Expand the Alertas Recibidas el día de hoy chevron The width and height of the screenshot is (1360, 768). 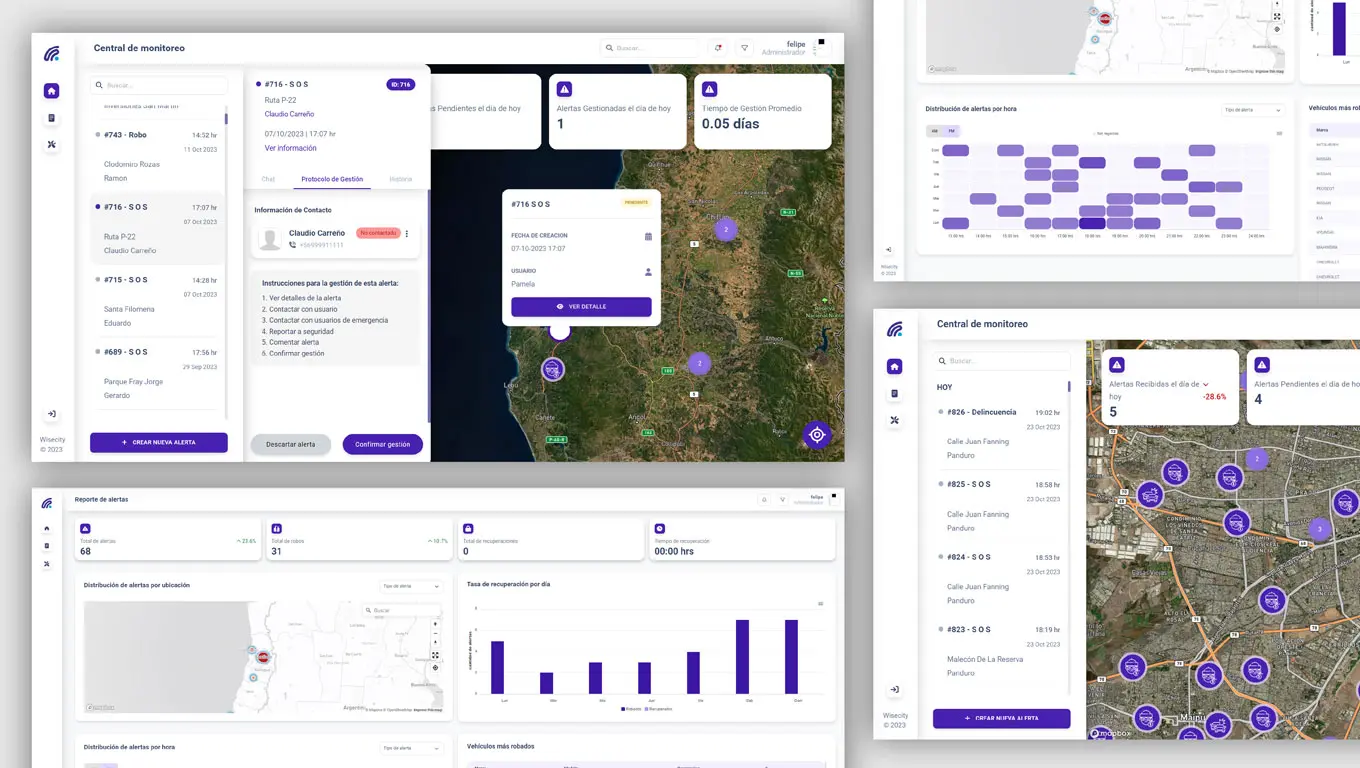(x=1206, y=384)
